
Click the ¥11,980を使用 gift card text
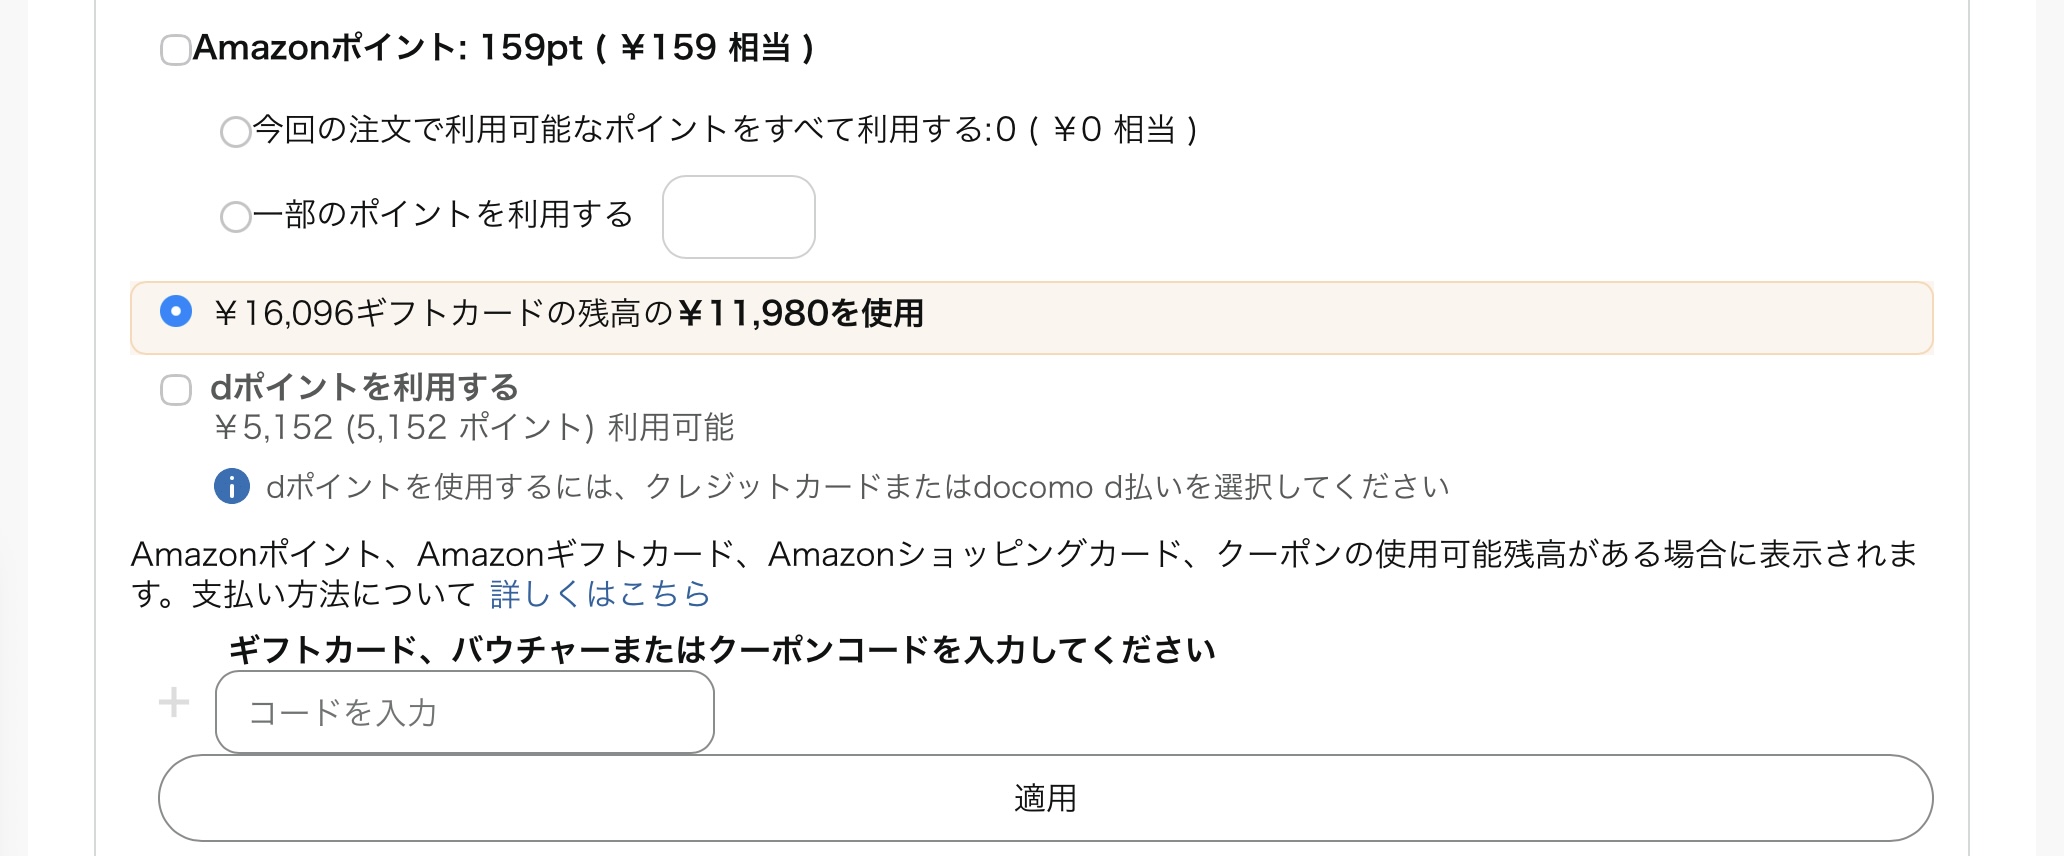pyautogui.click(x=800, y=314)
